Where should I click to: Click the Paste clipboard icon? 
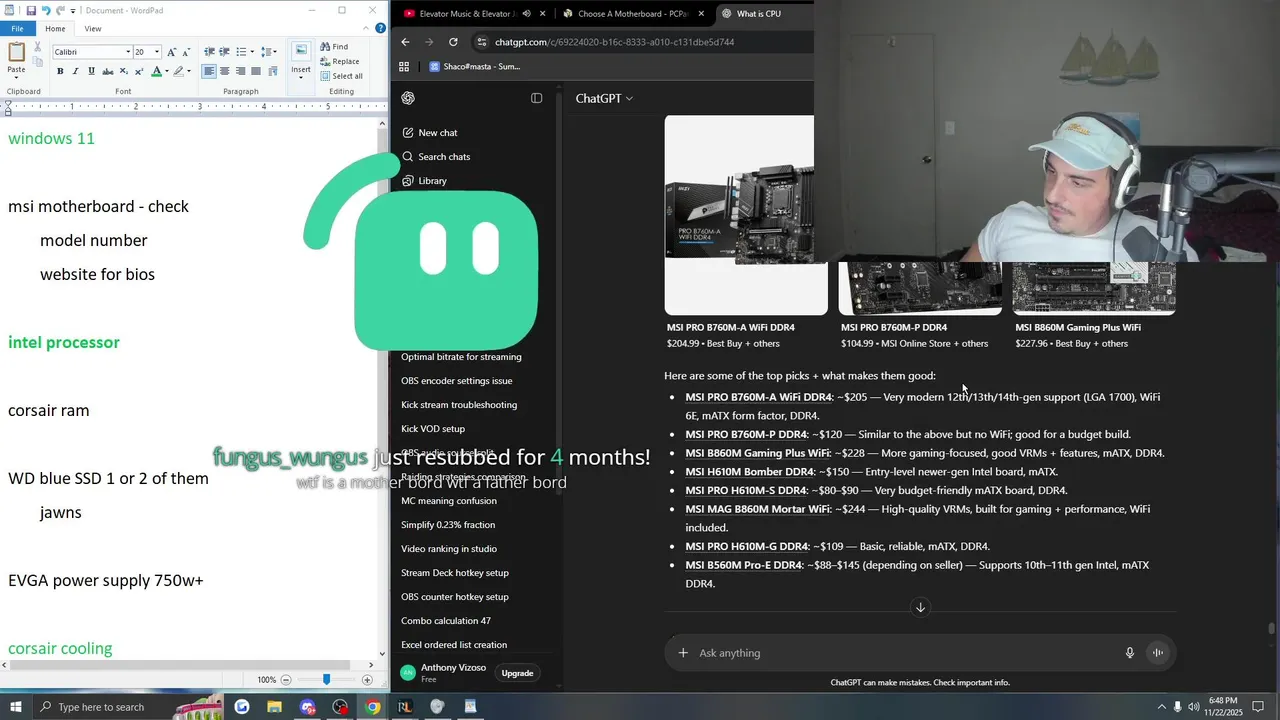click(16, 50)
